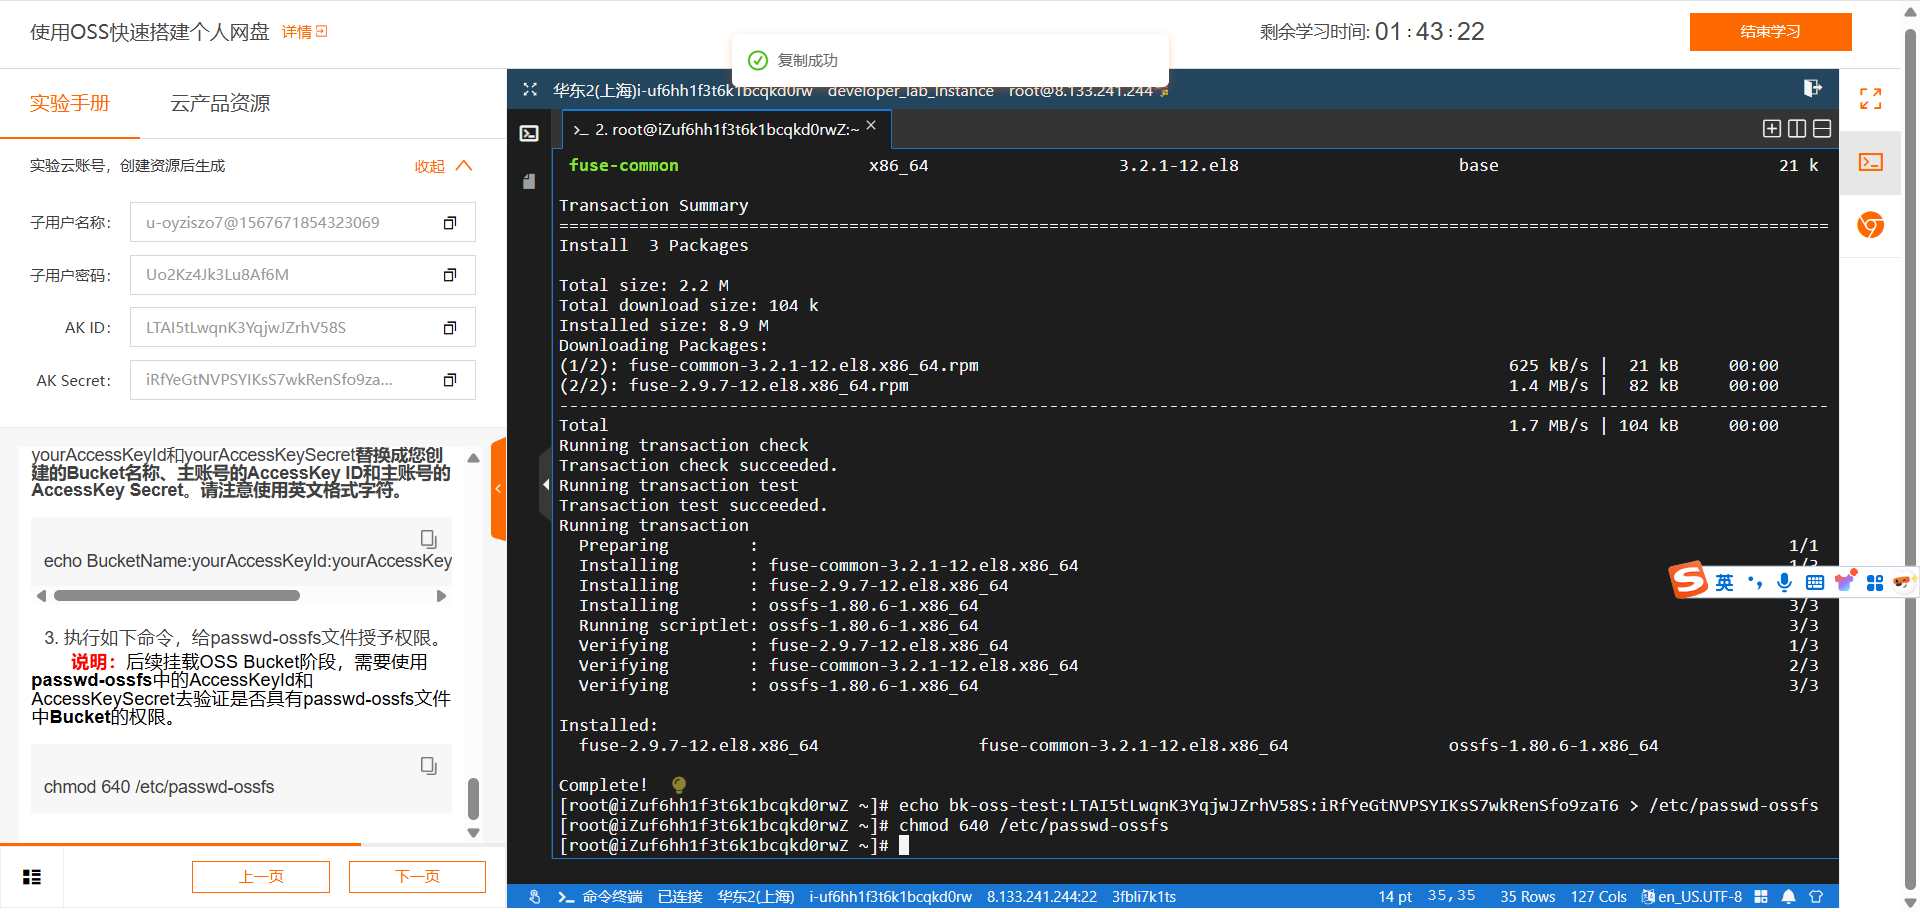
Task: Click the hand icon in the status bar
Action: click(x=535, y=897)
